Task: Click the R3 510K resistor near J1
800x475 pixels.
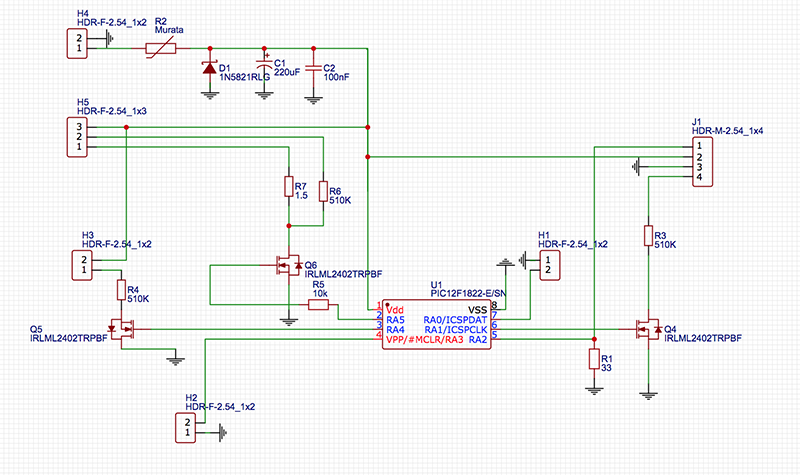Action: [x=648, y=236]
